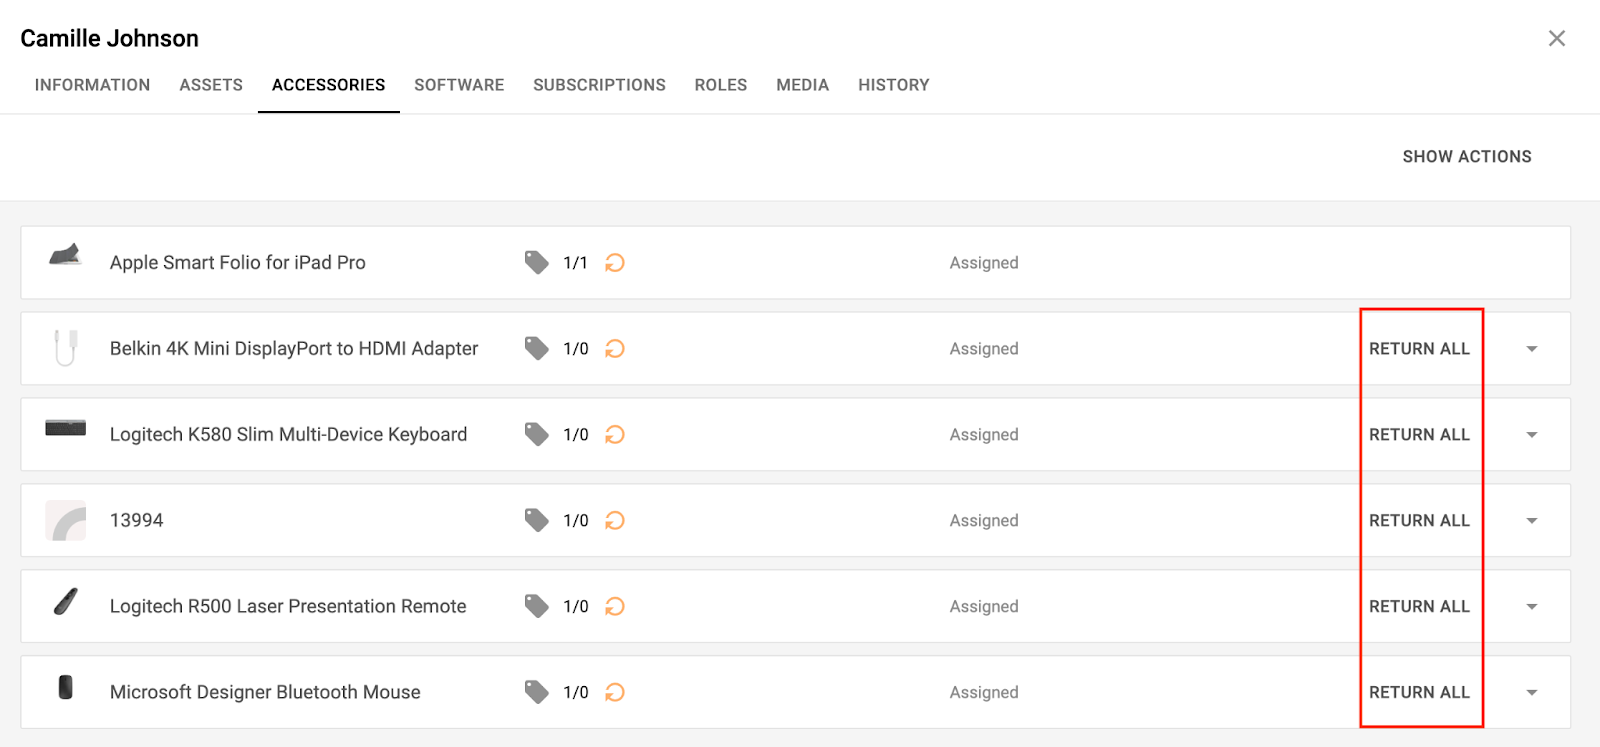Image resolution: width=1600 pixels, height=747 pixels.
Task: Close the Camille Johnson panel
Action: click(x=1557, y=38)
